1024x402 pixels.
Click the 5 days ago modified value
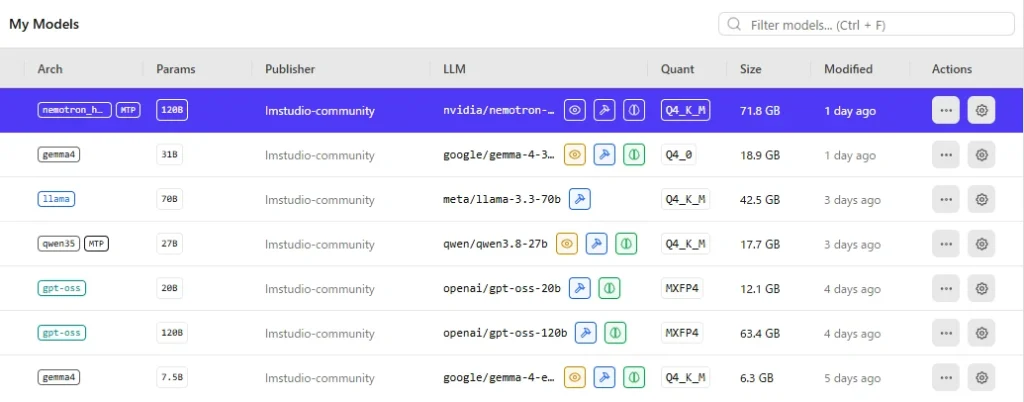tap(852, 378)
